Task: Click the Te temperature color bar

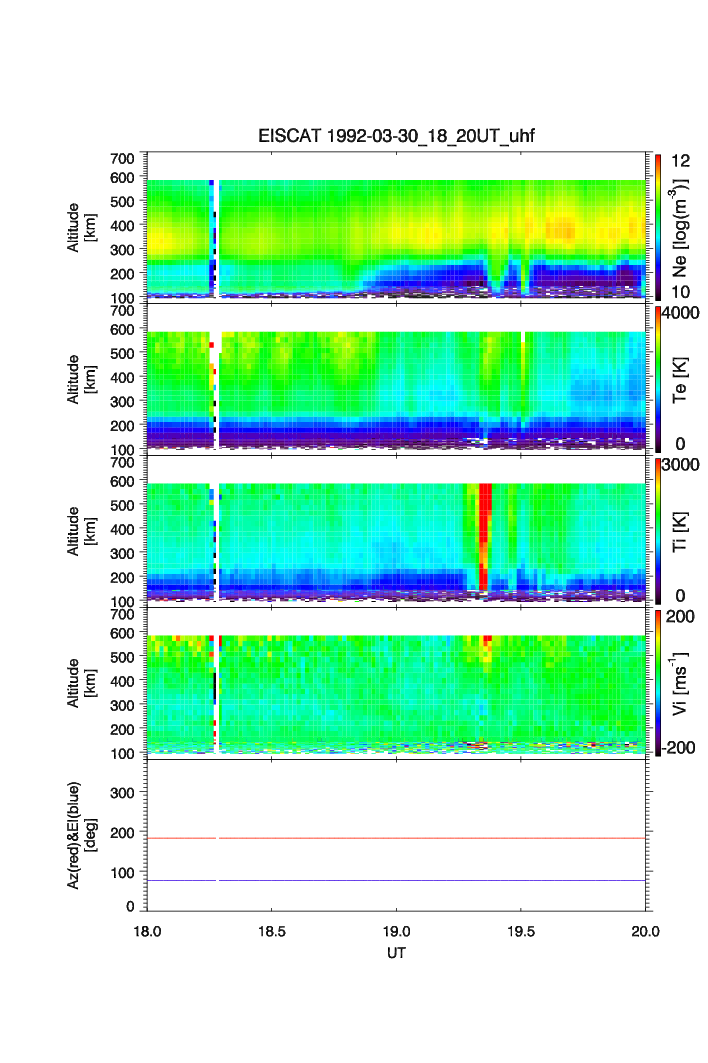Action: (x=658, y=379)
